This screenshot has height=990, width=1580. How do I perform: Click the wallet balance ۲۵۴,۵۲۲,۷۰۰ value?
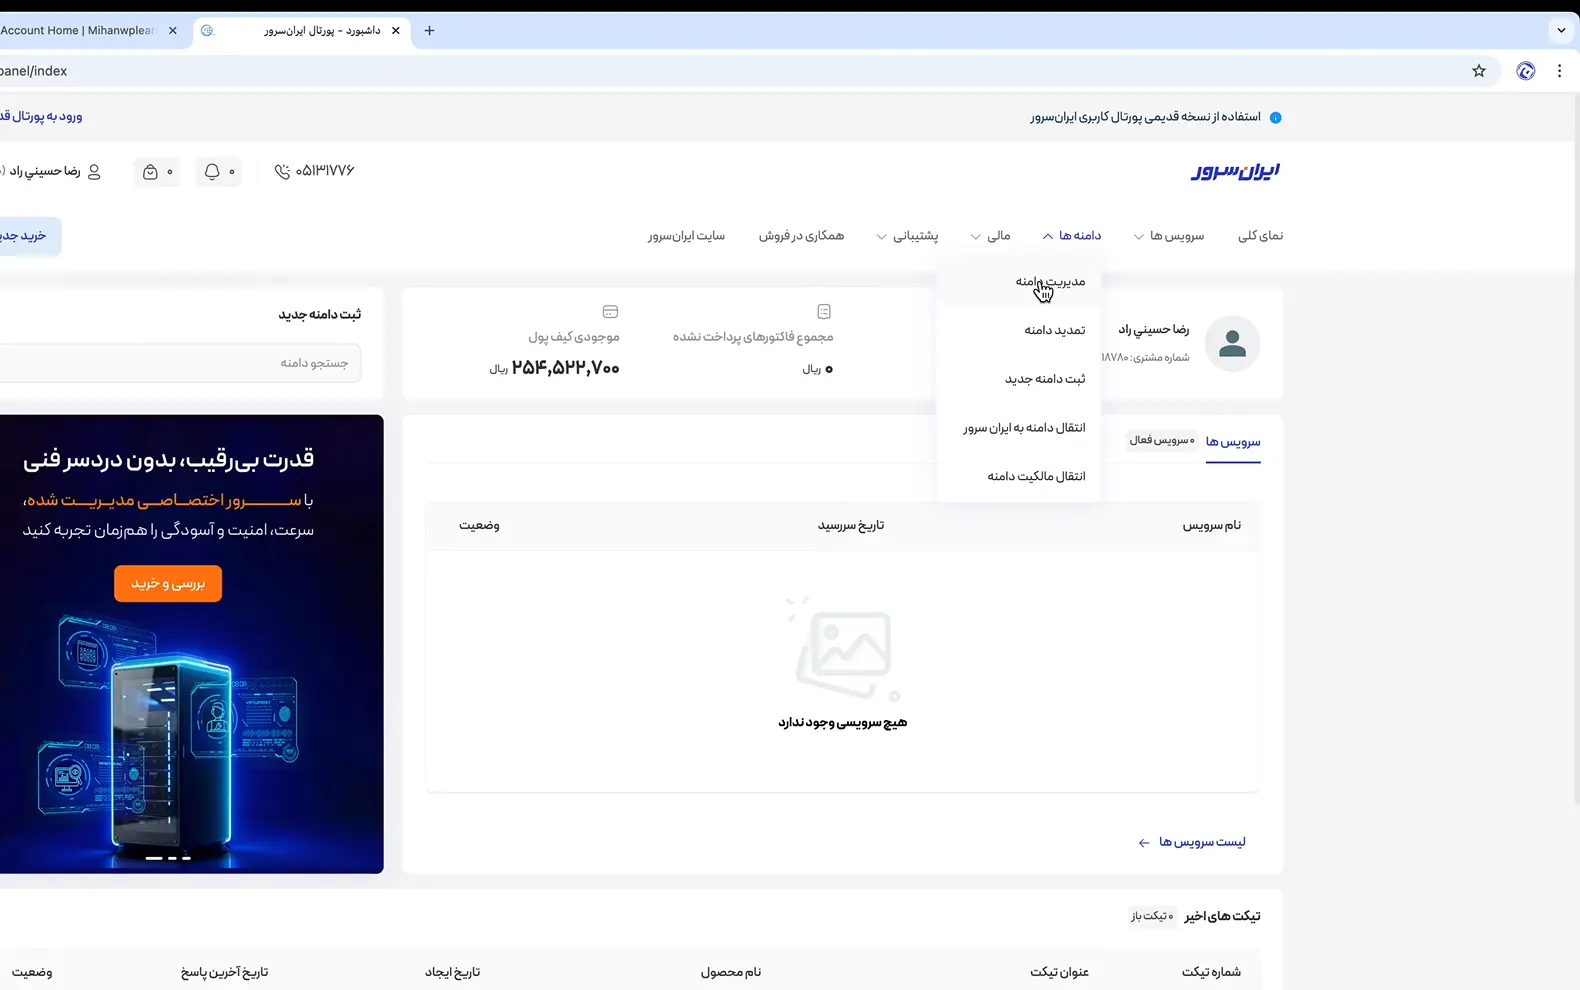(565, 369)
